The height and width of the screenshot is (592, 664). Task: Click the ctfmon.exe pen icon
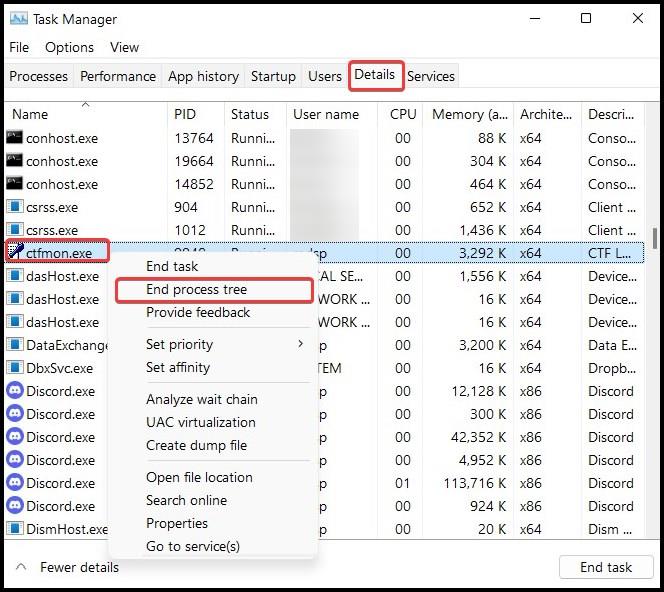click(x=15, y=253)
